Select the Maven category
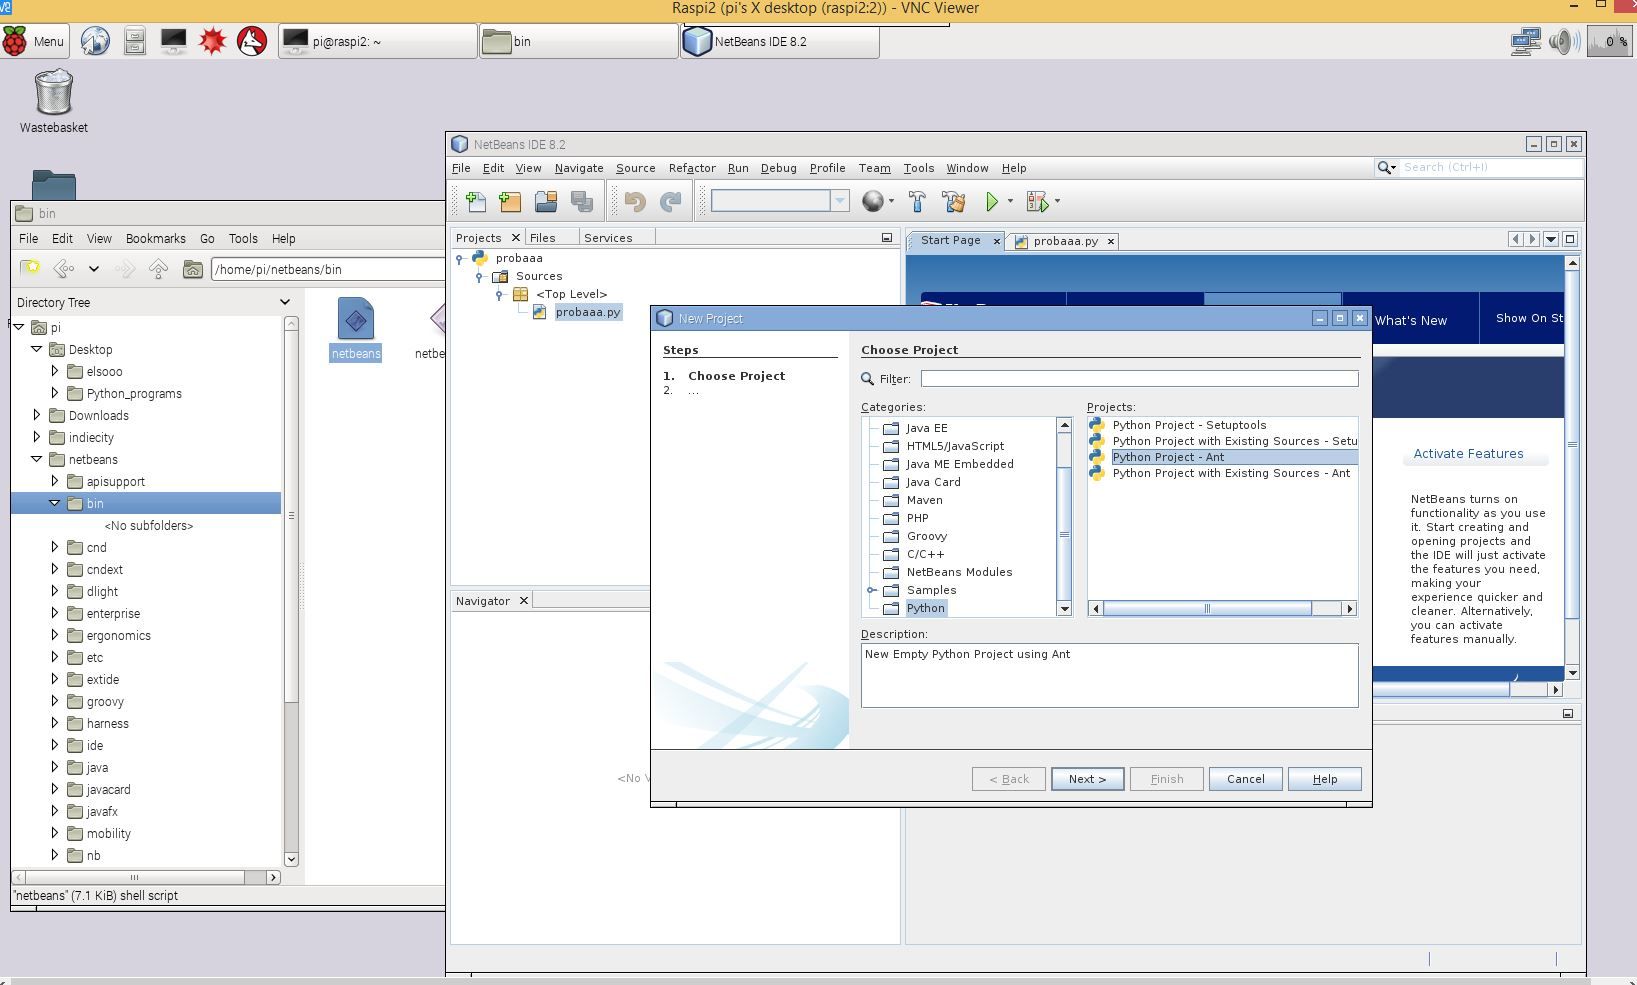 pyautogui.click(x=924, y=500)
